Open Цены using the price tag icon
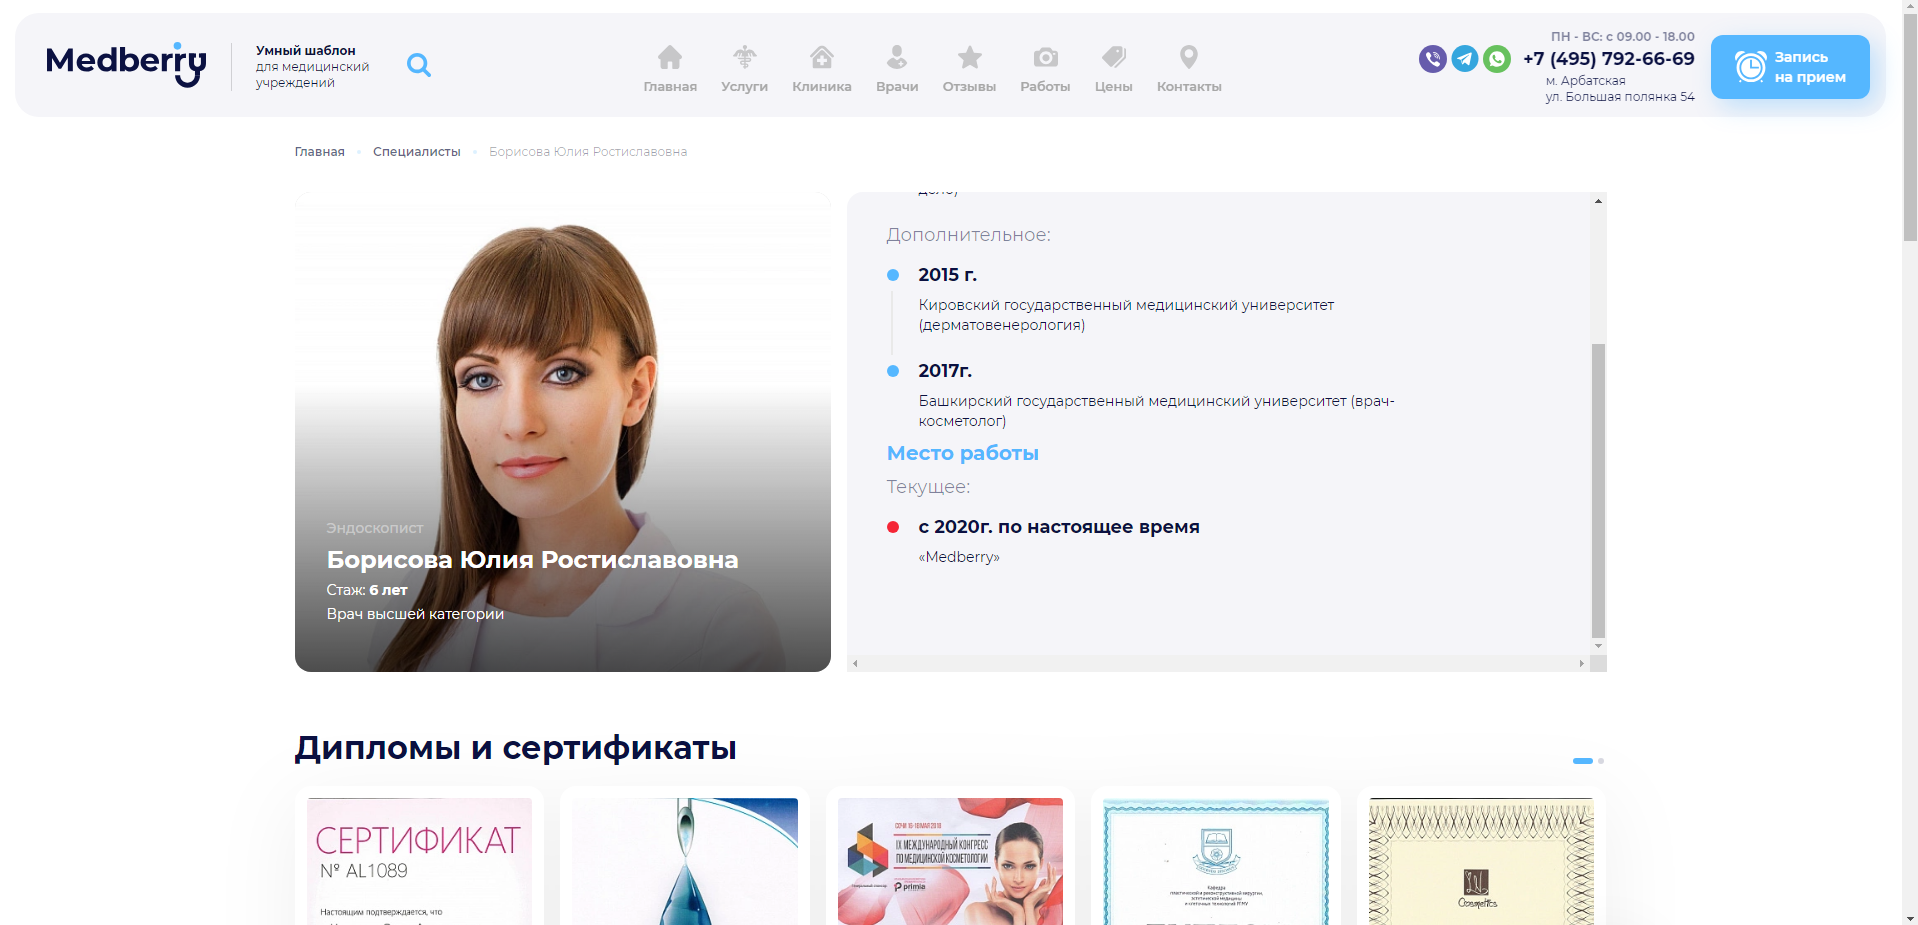This screenshot has height=925, width=1918. pos(1114,57)
